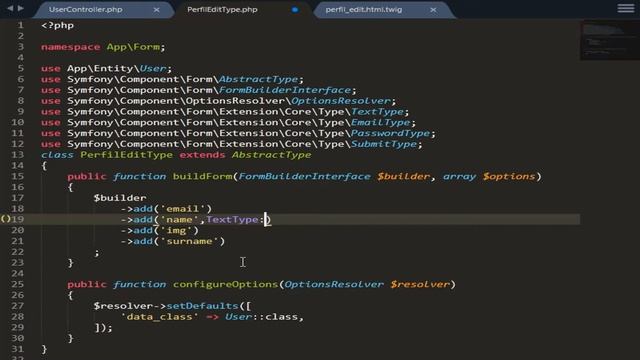Click 'EmailType' in the import statement
This screenshot has height=360, width=640.
tap(380, 122)
